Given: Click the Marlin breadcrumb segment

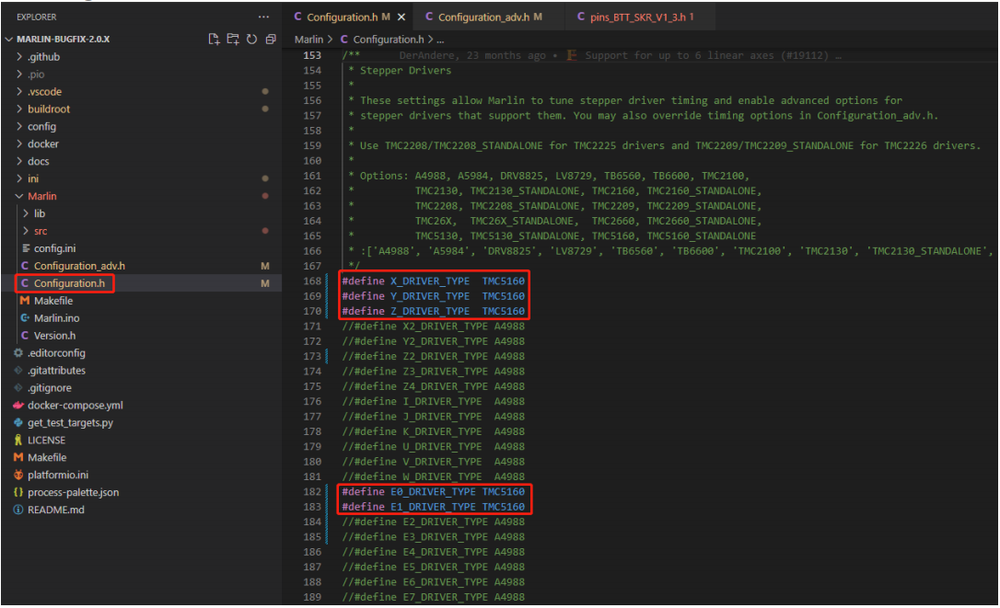Looking at the screenshot, I should (309, 39).
